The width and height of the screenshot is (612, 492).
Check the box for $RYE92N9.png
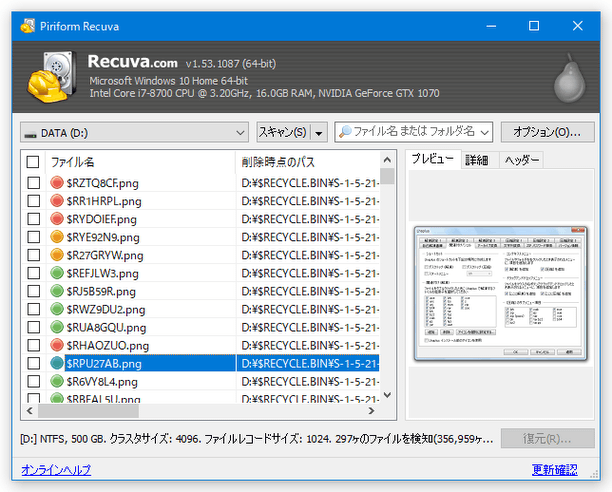pos(34,237)
